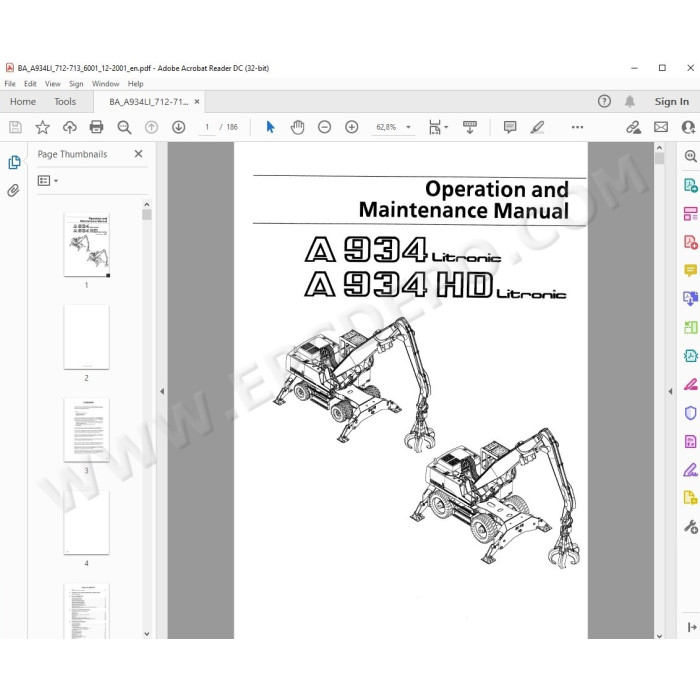
Task: Open search zoom tool in right pane
Action: (691, 156)
